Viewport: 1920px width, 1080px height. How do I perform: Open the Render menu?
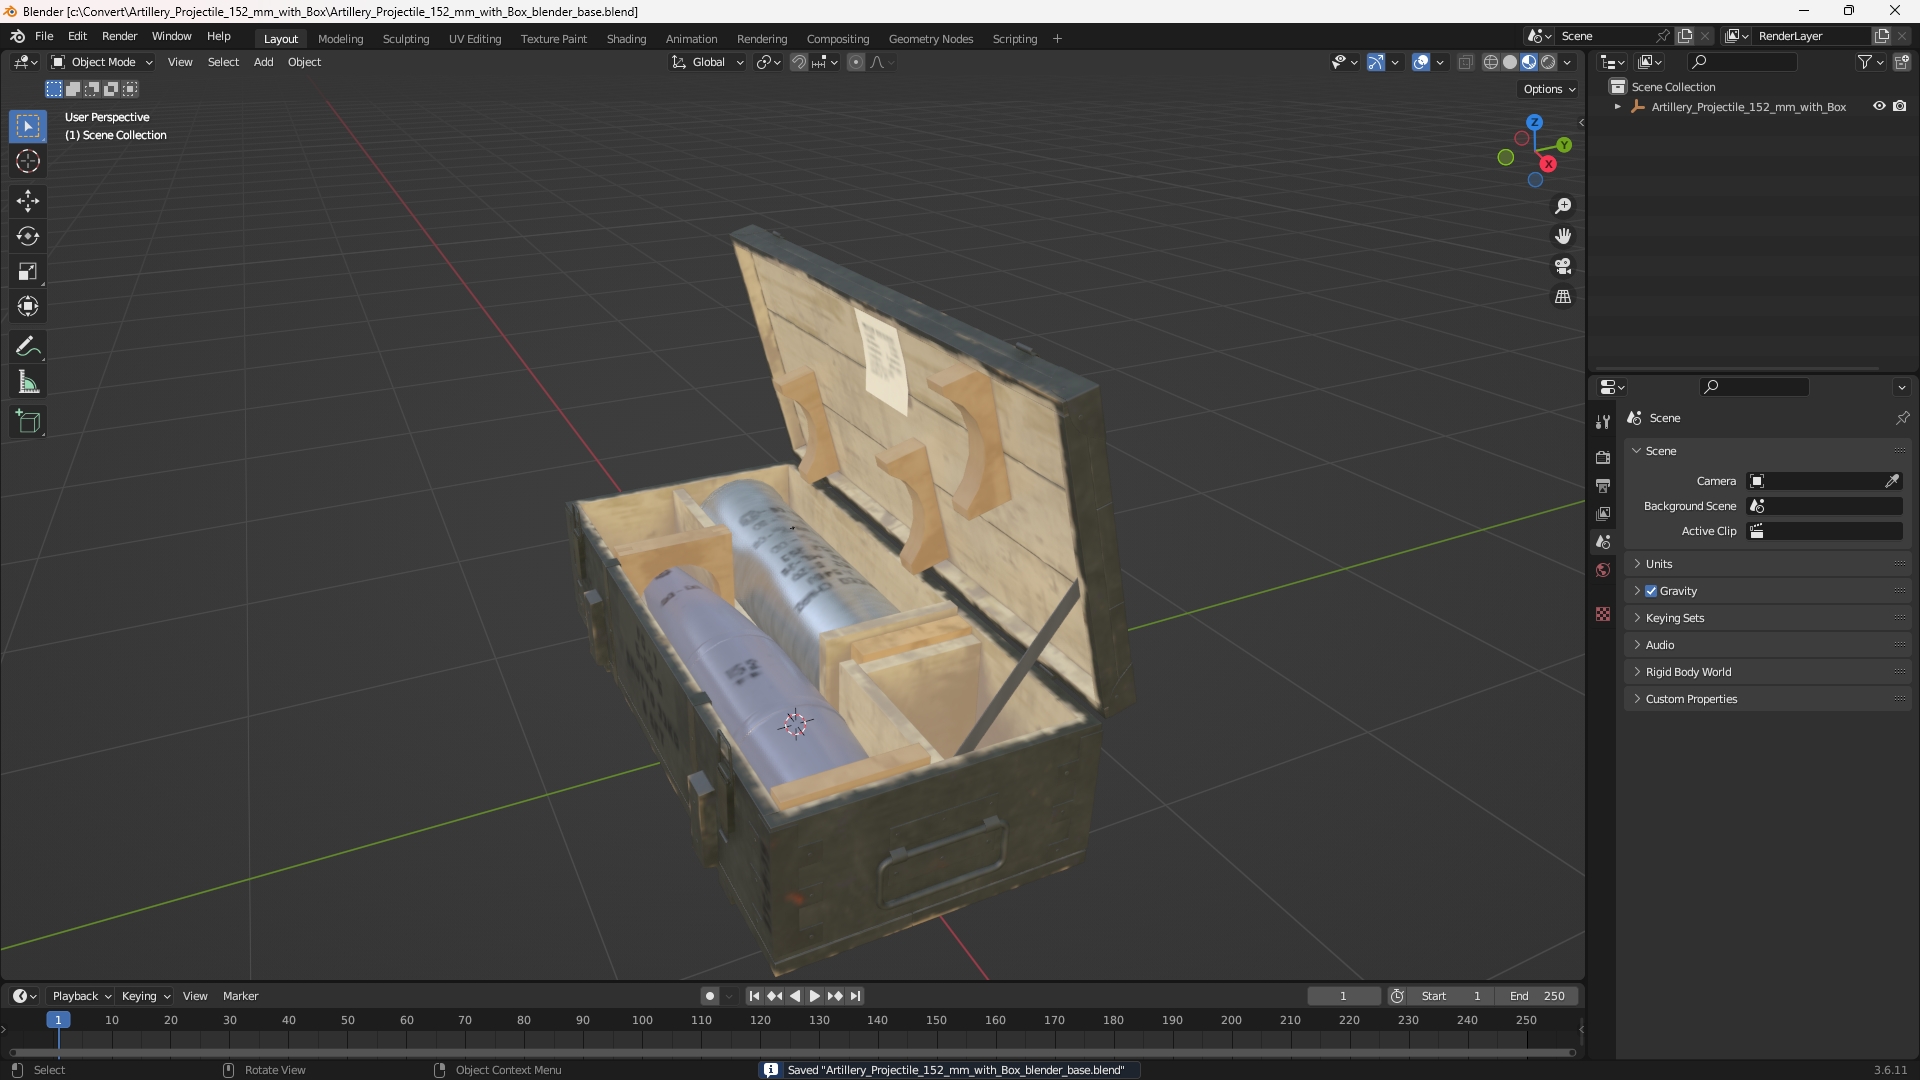(x=119, y=36)
